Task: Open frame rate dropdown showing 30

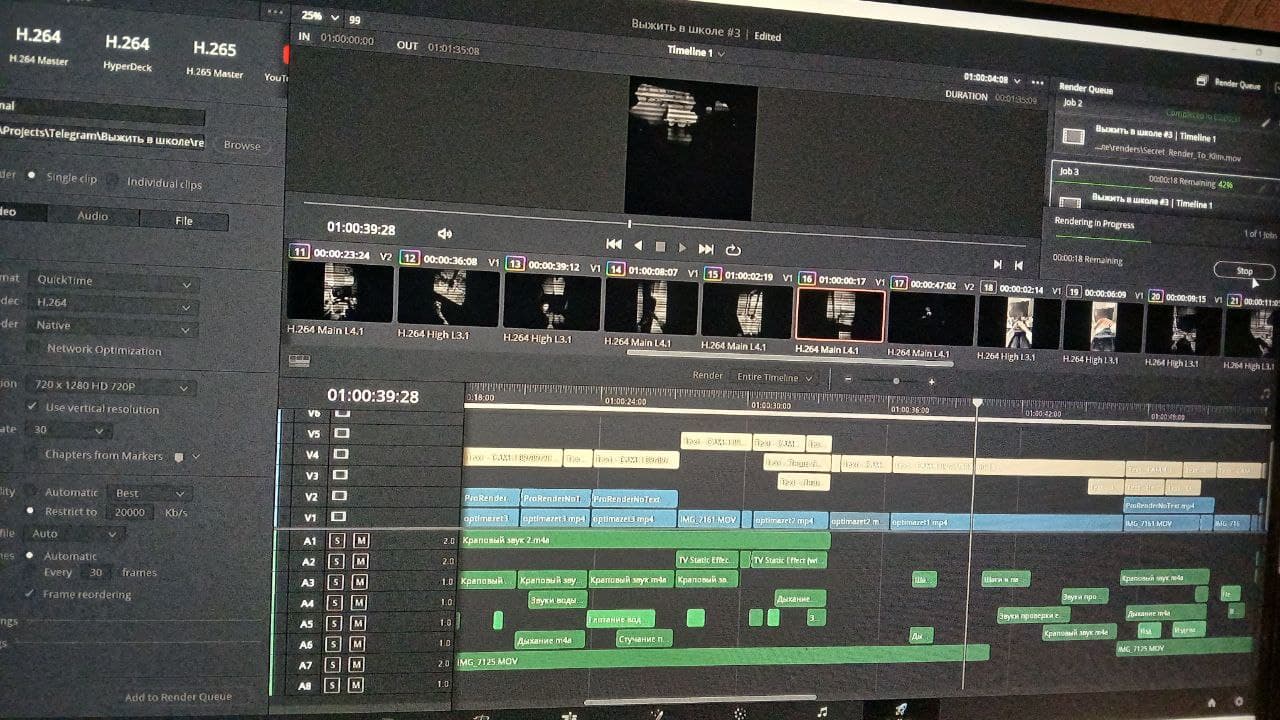Action: [x=68, y=430]
